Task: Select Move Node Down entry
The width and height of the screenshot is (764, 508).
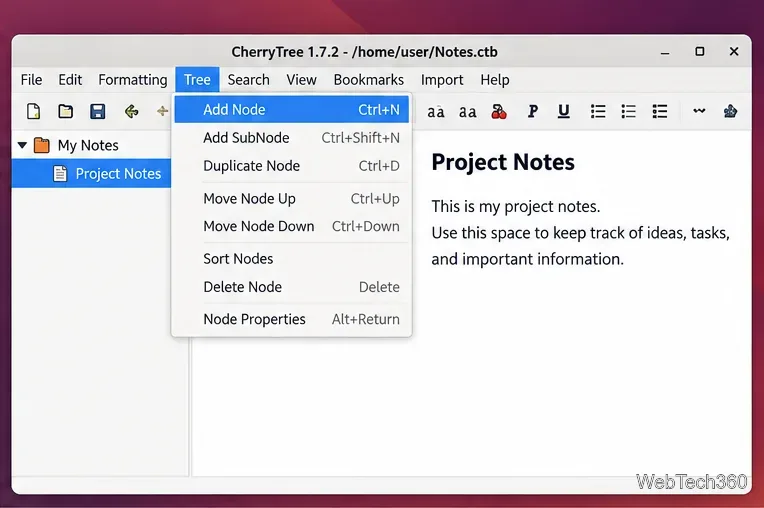Action: [x=291, y=226]
